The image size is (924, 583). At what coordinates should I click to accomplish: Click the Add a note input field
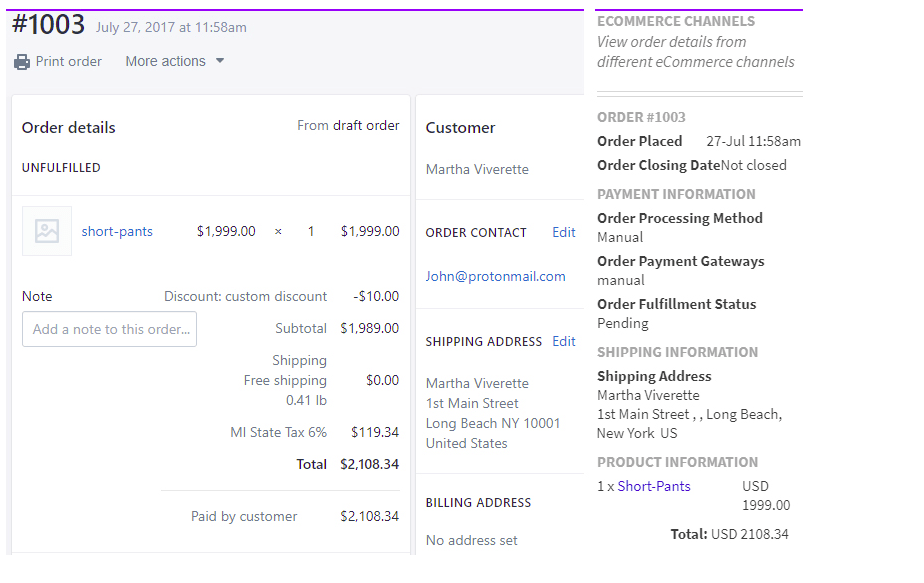point(109,329)
